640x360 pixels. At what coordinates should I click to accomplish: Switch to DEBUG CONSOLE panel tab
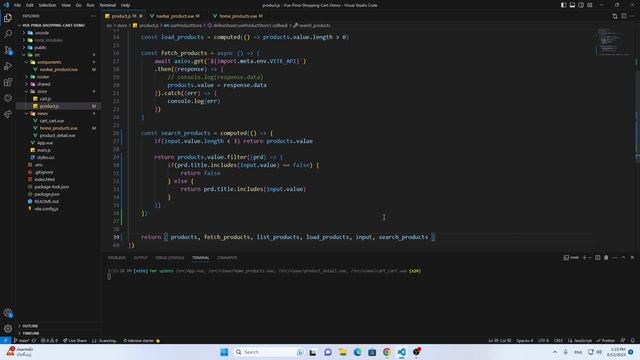click(x=169, y=258)
